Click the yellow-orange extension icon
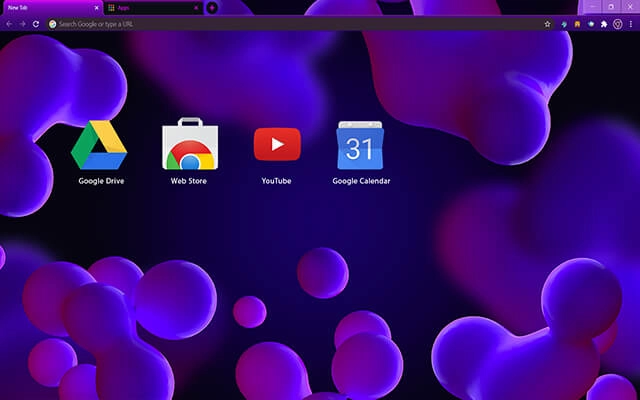640x400 pixels. [577, 24]
